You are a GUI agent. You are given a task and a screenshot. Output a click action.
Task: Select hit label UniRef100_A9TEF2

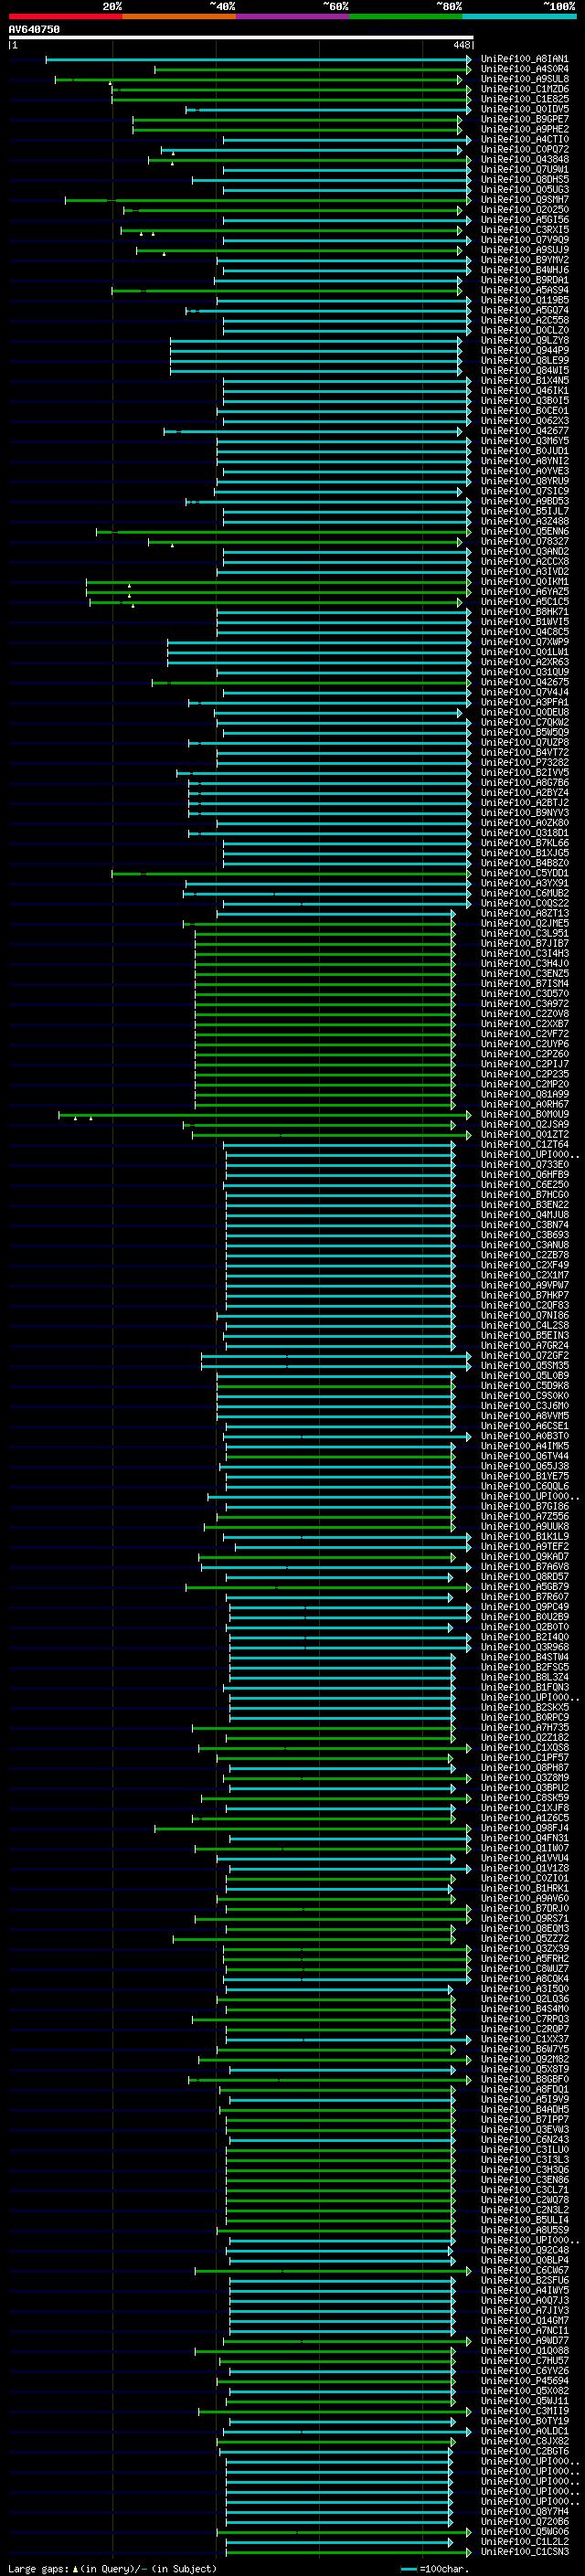click(x=525, y=1546)
